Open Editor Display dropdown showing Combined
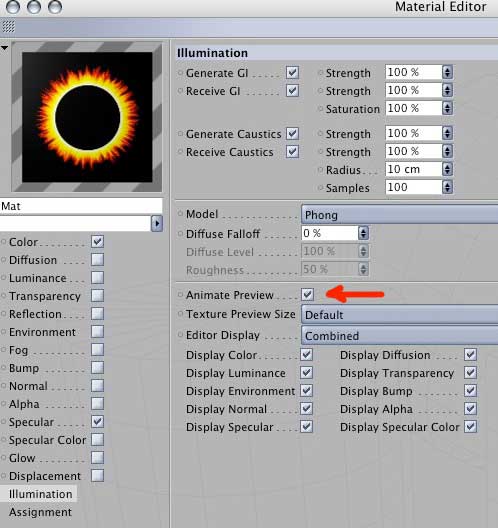This screenshot has height=528, width=498. point(400,335)
